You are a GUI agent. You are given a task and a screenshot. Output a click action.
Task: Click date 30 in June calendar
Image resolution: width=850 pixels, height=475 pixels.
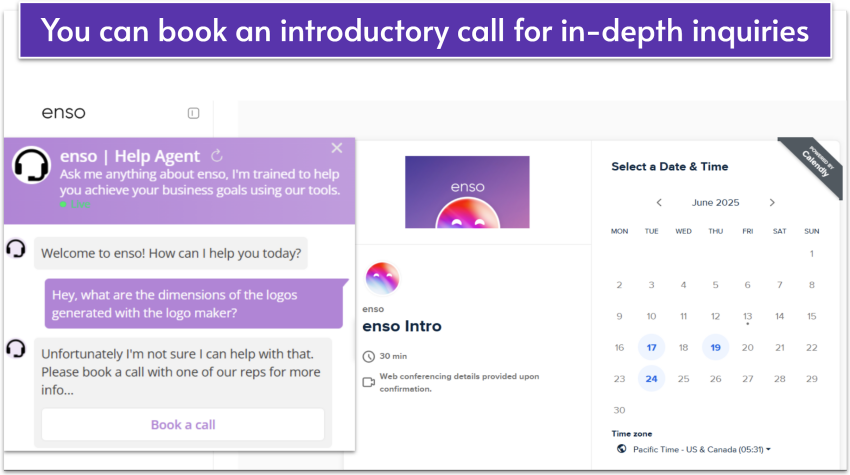tap(619, 410)
